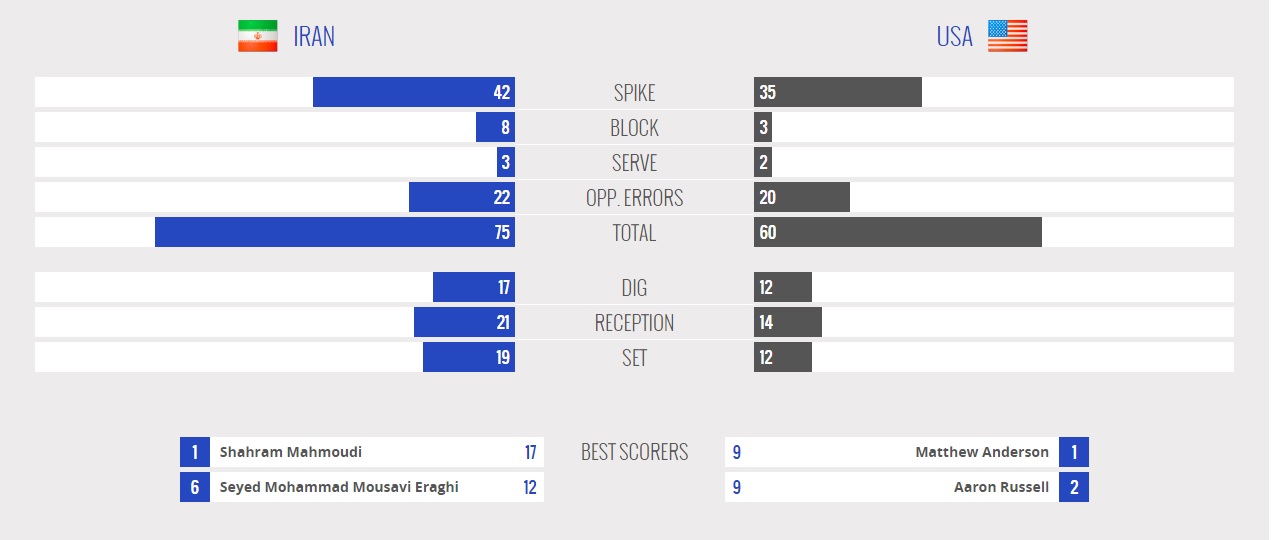This screenshot has height=540, width=1272.
Task: Click the Iran flag icon
Action: [257, 36]
